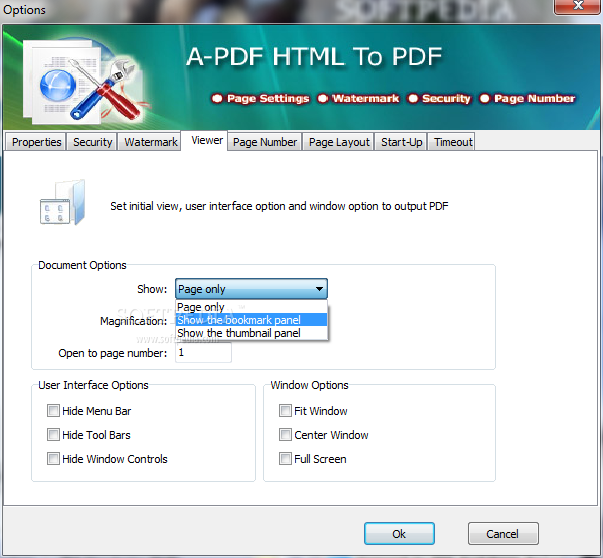Go to the Page Number tab
603x558 pixels.
coord(265,142)
